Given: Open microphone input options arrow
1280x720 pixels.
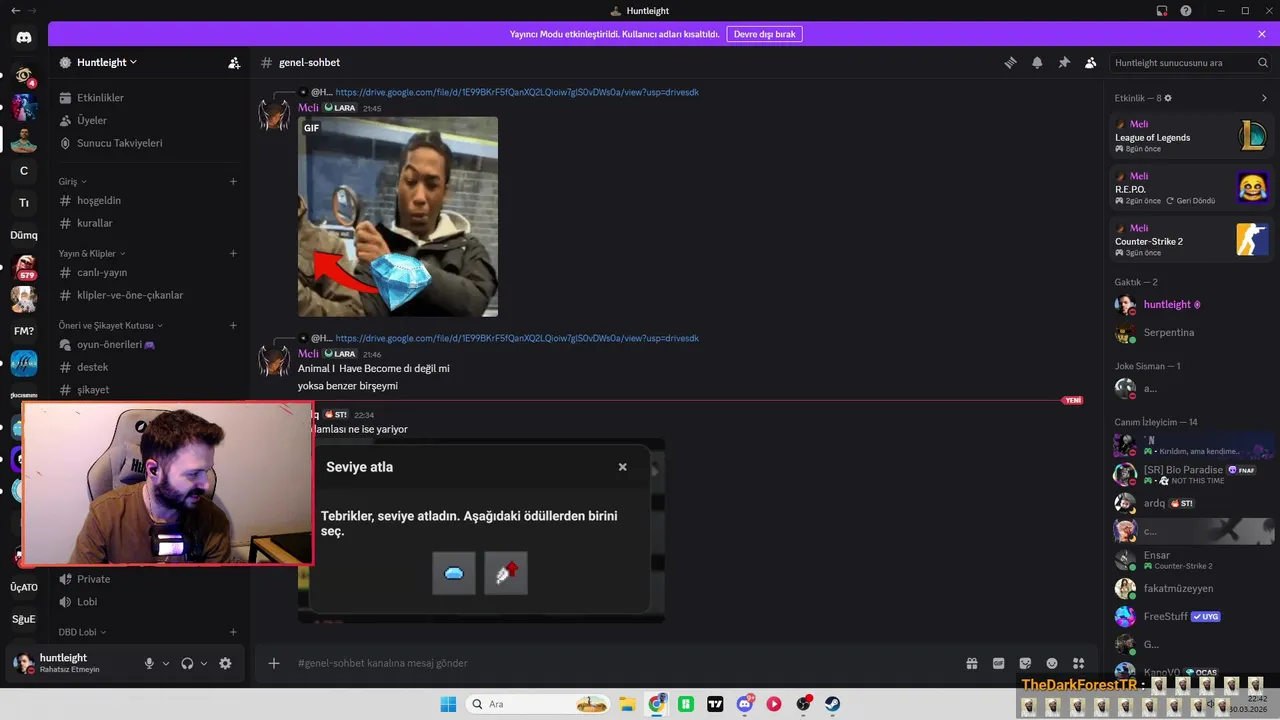Looking at the screenshot, I should (166, 663).
